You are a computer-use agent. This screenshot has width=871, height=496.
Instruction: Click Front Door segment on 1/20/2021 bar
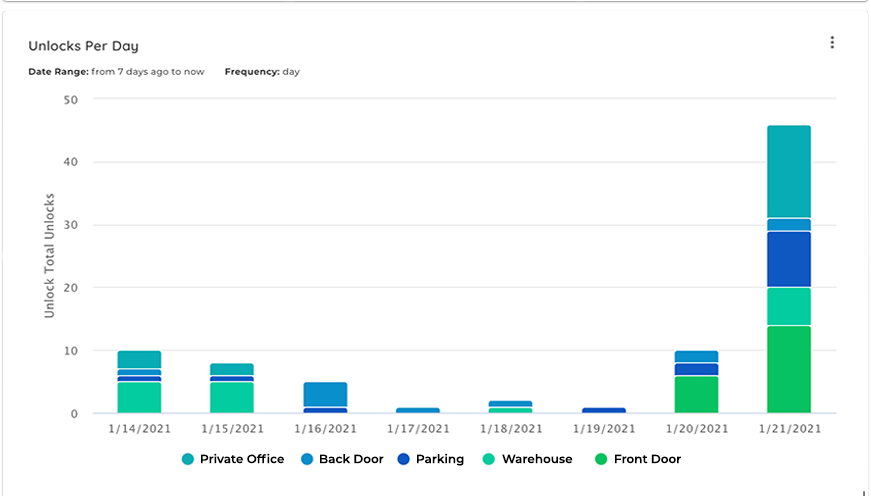(696, 394)
